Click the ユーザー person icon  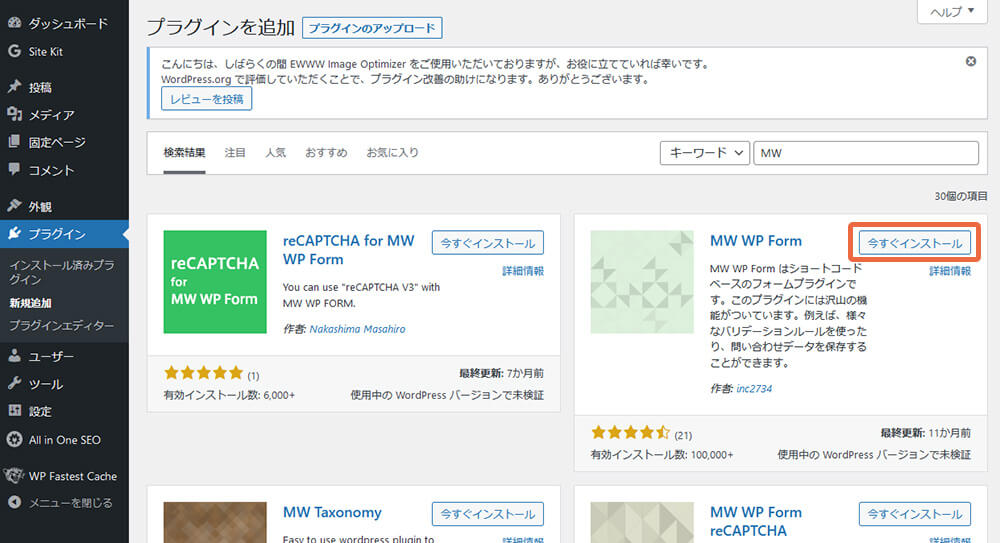click(14, 356)
